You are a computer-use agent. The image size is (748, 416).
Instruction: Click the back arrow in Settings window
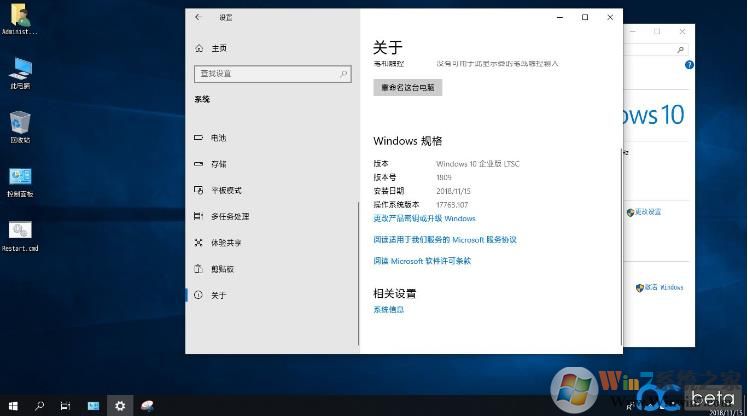coord(197,17)
